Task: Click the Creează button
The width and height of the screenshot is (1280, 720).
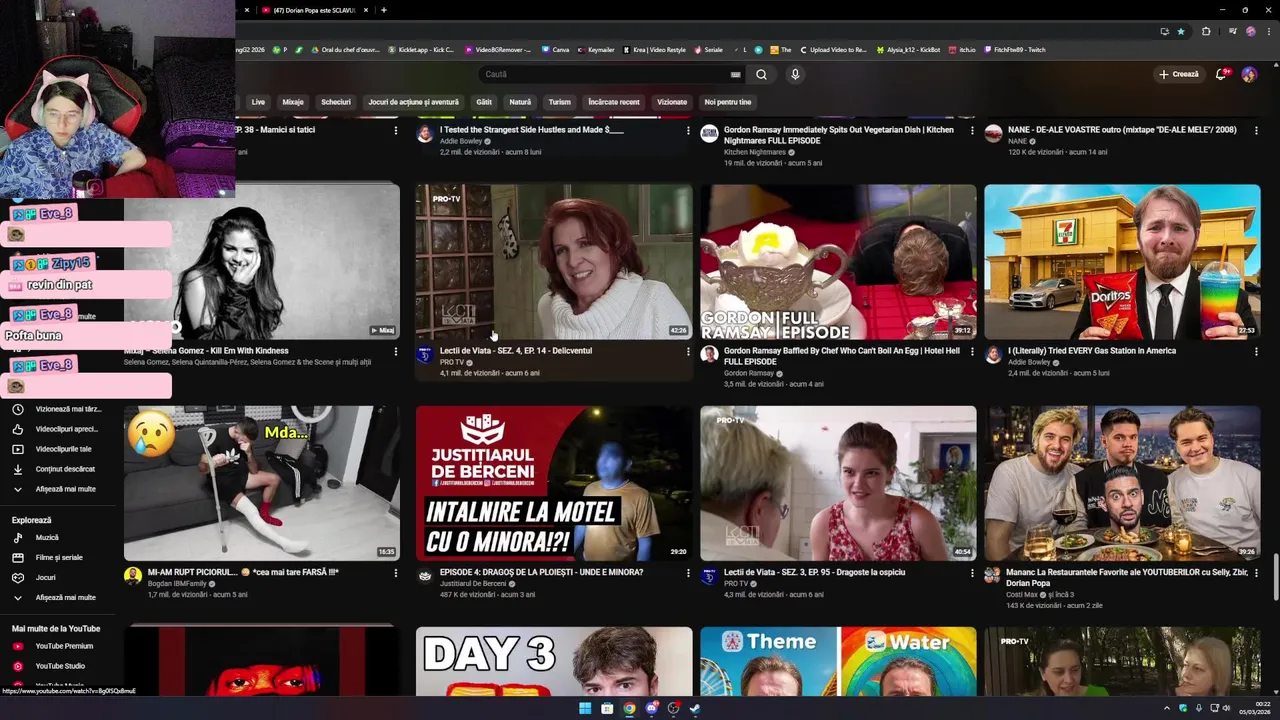Action: click(1179, 74)
